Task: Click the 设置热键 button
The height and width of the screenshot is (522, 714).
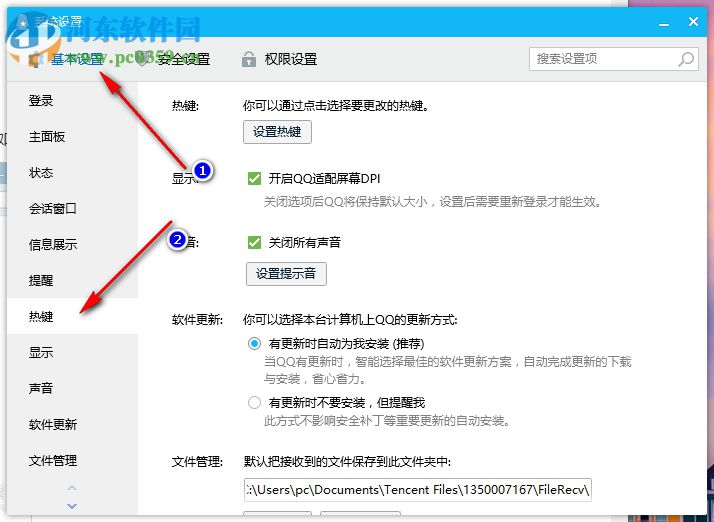Action: click(x=277, y=132)
